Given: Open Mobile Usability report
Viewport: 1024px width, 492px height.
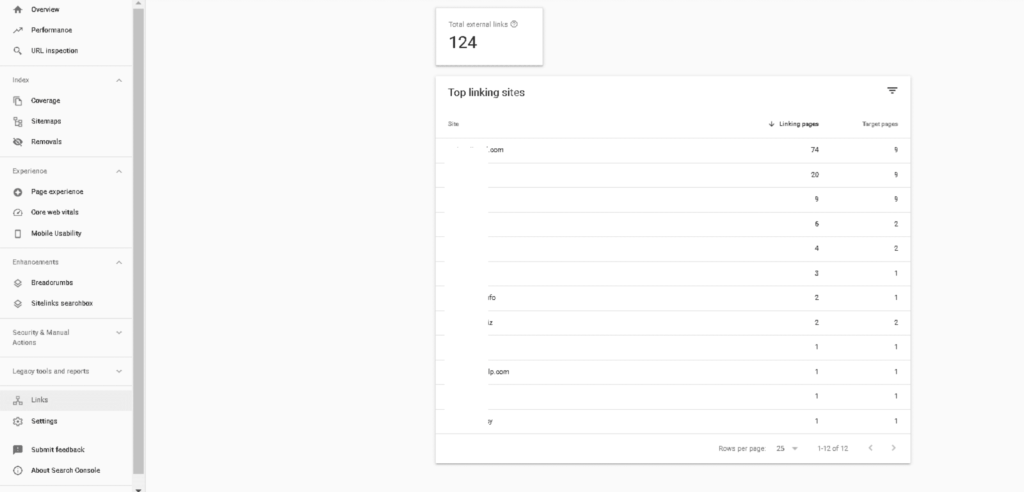Looking at the screenshot, I should tap(56, 233).
